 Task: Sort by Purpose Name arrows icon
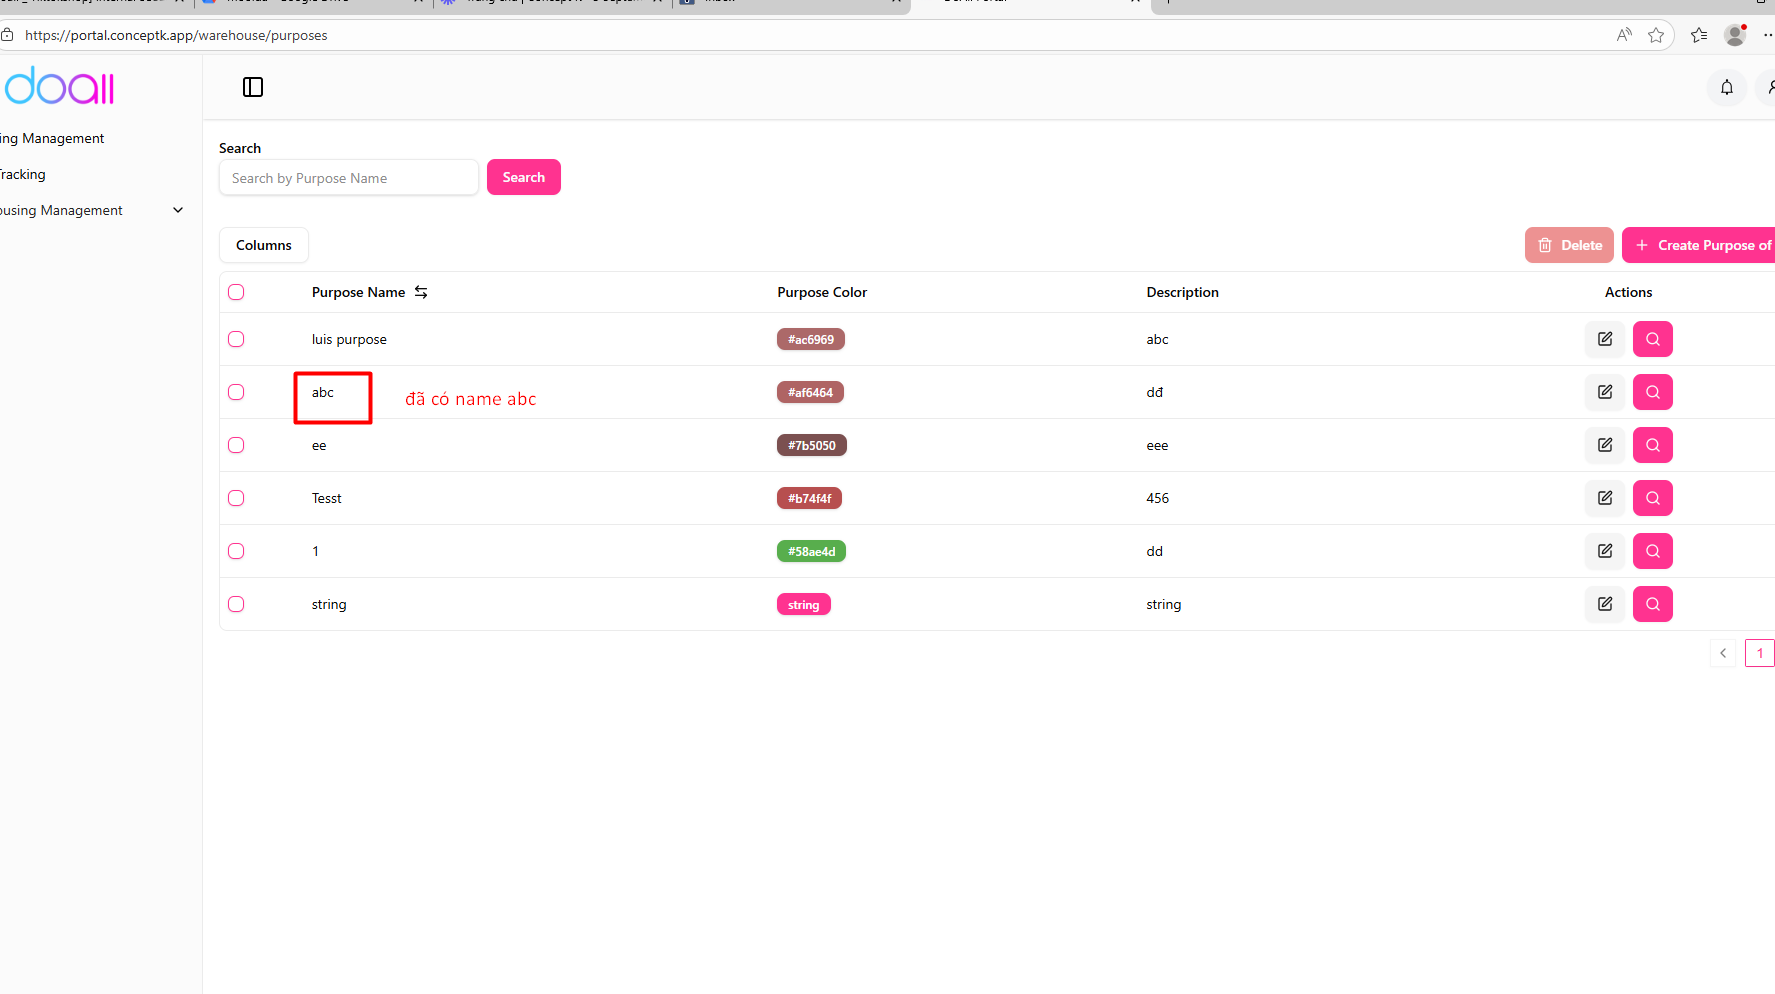pyautogui.click(x=421, y=292)
